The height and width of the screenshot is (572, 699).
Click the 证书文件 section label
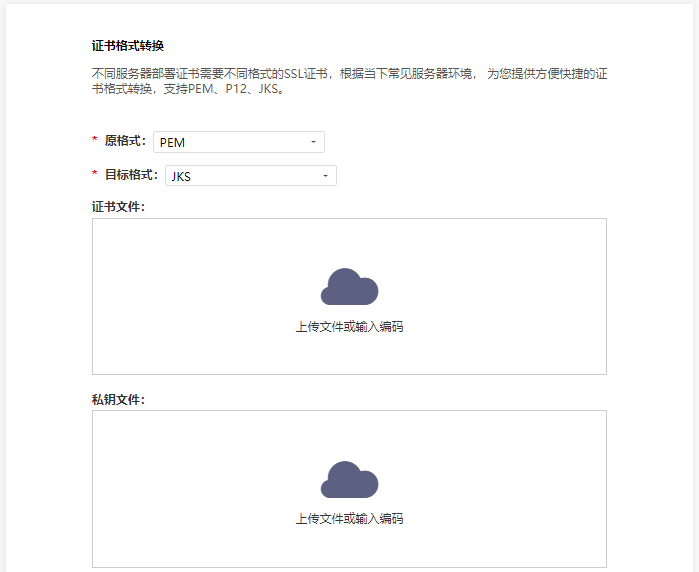point(118,207)
